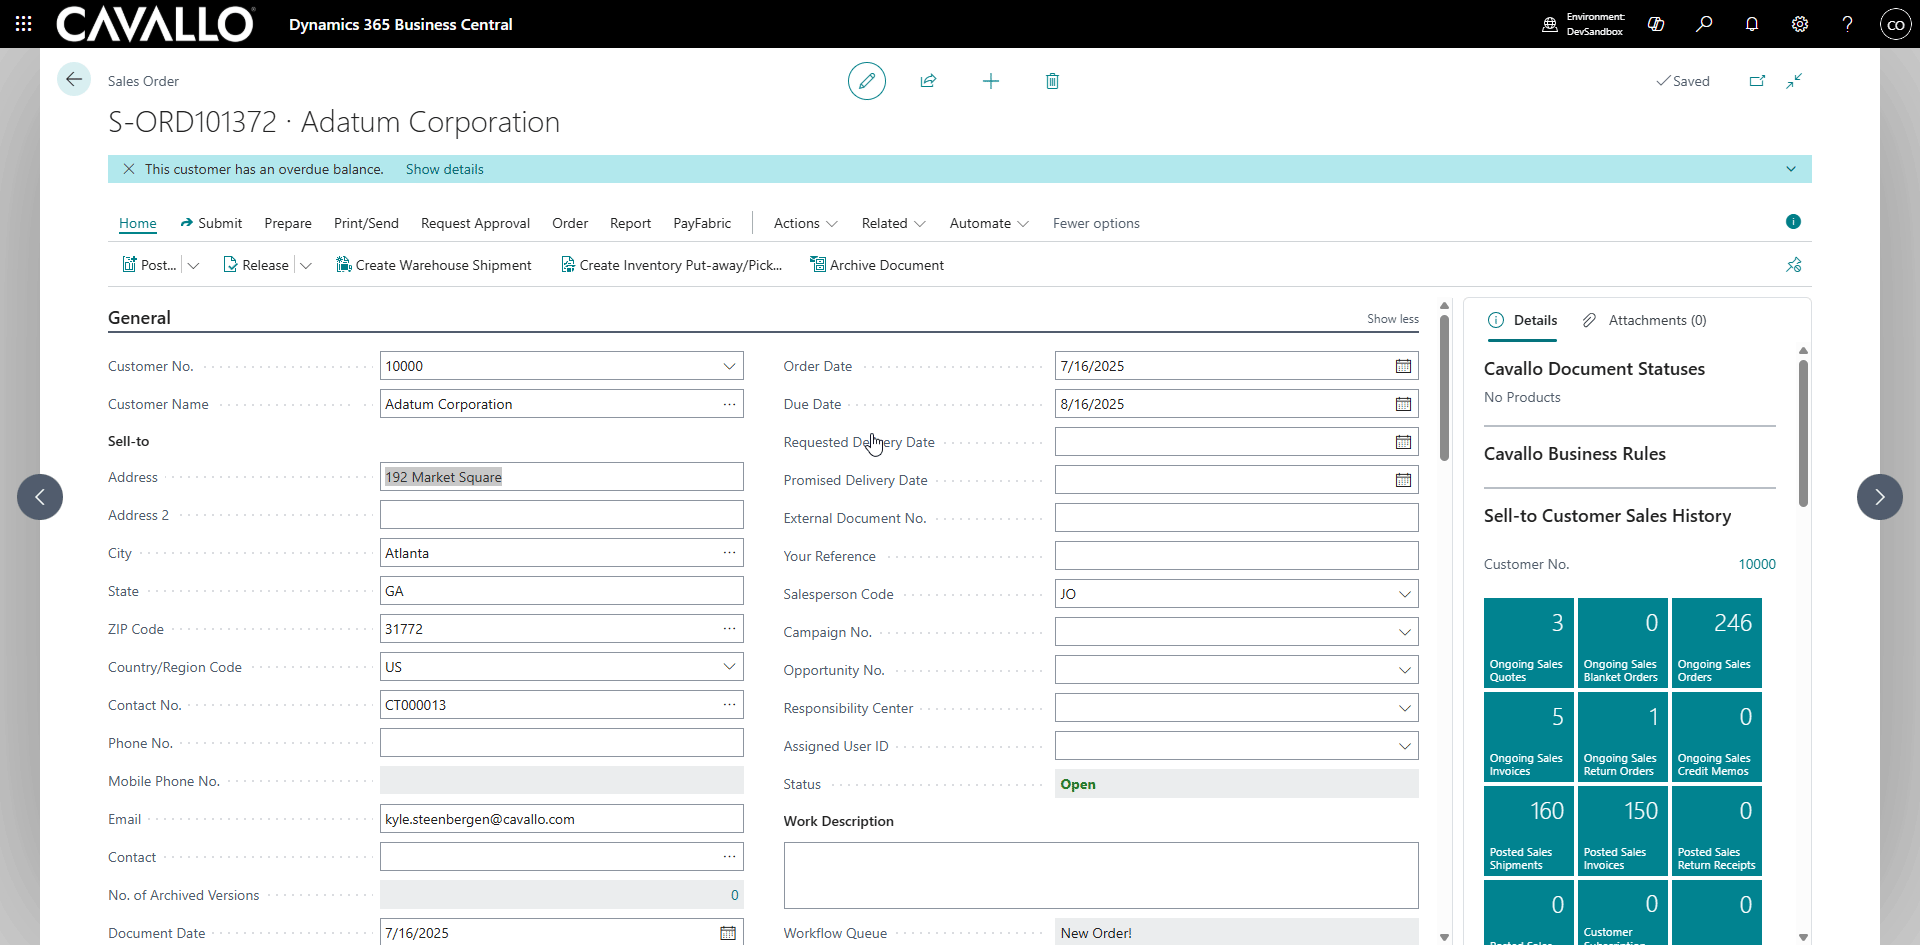Open the settings gear icon
This screenshot has height=945, width=1920.
pos(1800,24)
